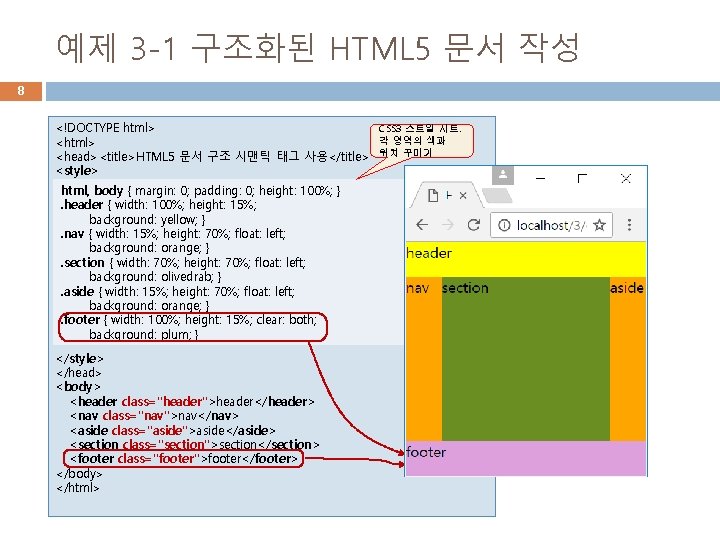Click the 'html, body' CSS rule line
Screen dimensions: 720x540
point(201,190)
